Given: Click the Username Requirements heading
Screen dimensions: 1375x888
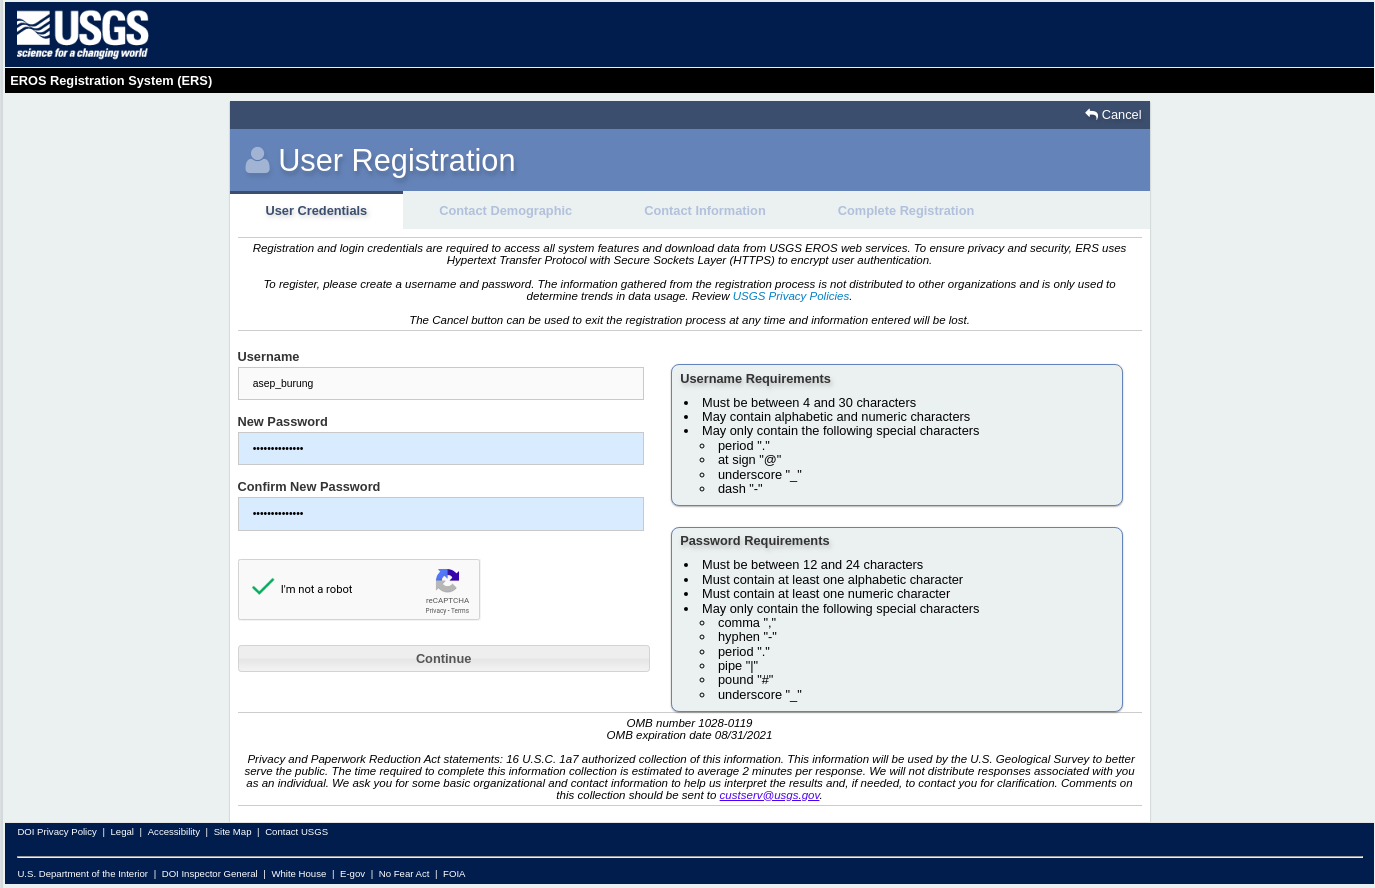Looking at the screenshot, I should click(755, 379).
